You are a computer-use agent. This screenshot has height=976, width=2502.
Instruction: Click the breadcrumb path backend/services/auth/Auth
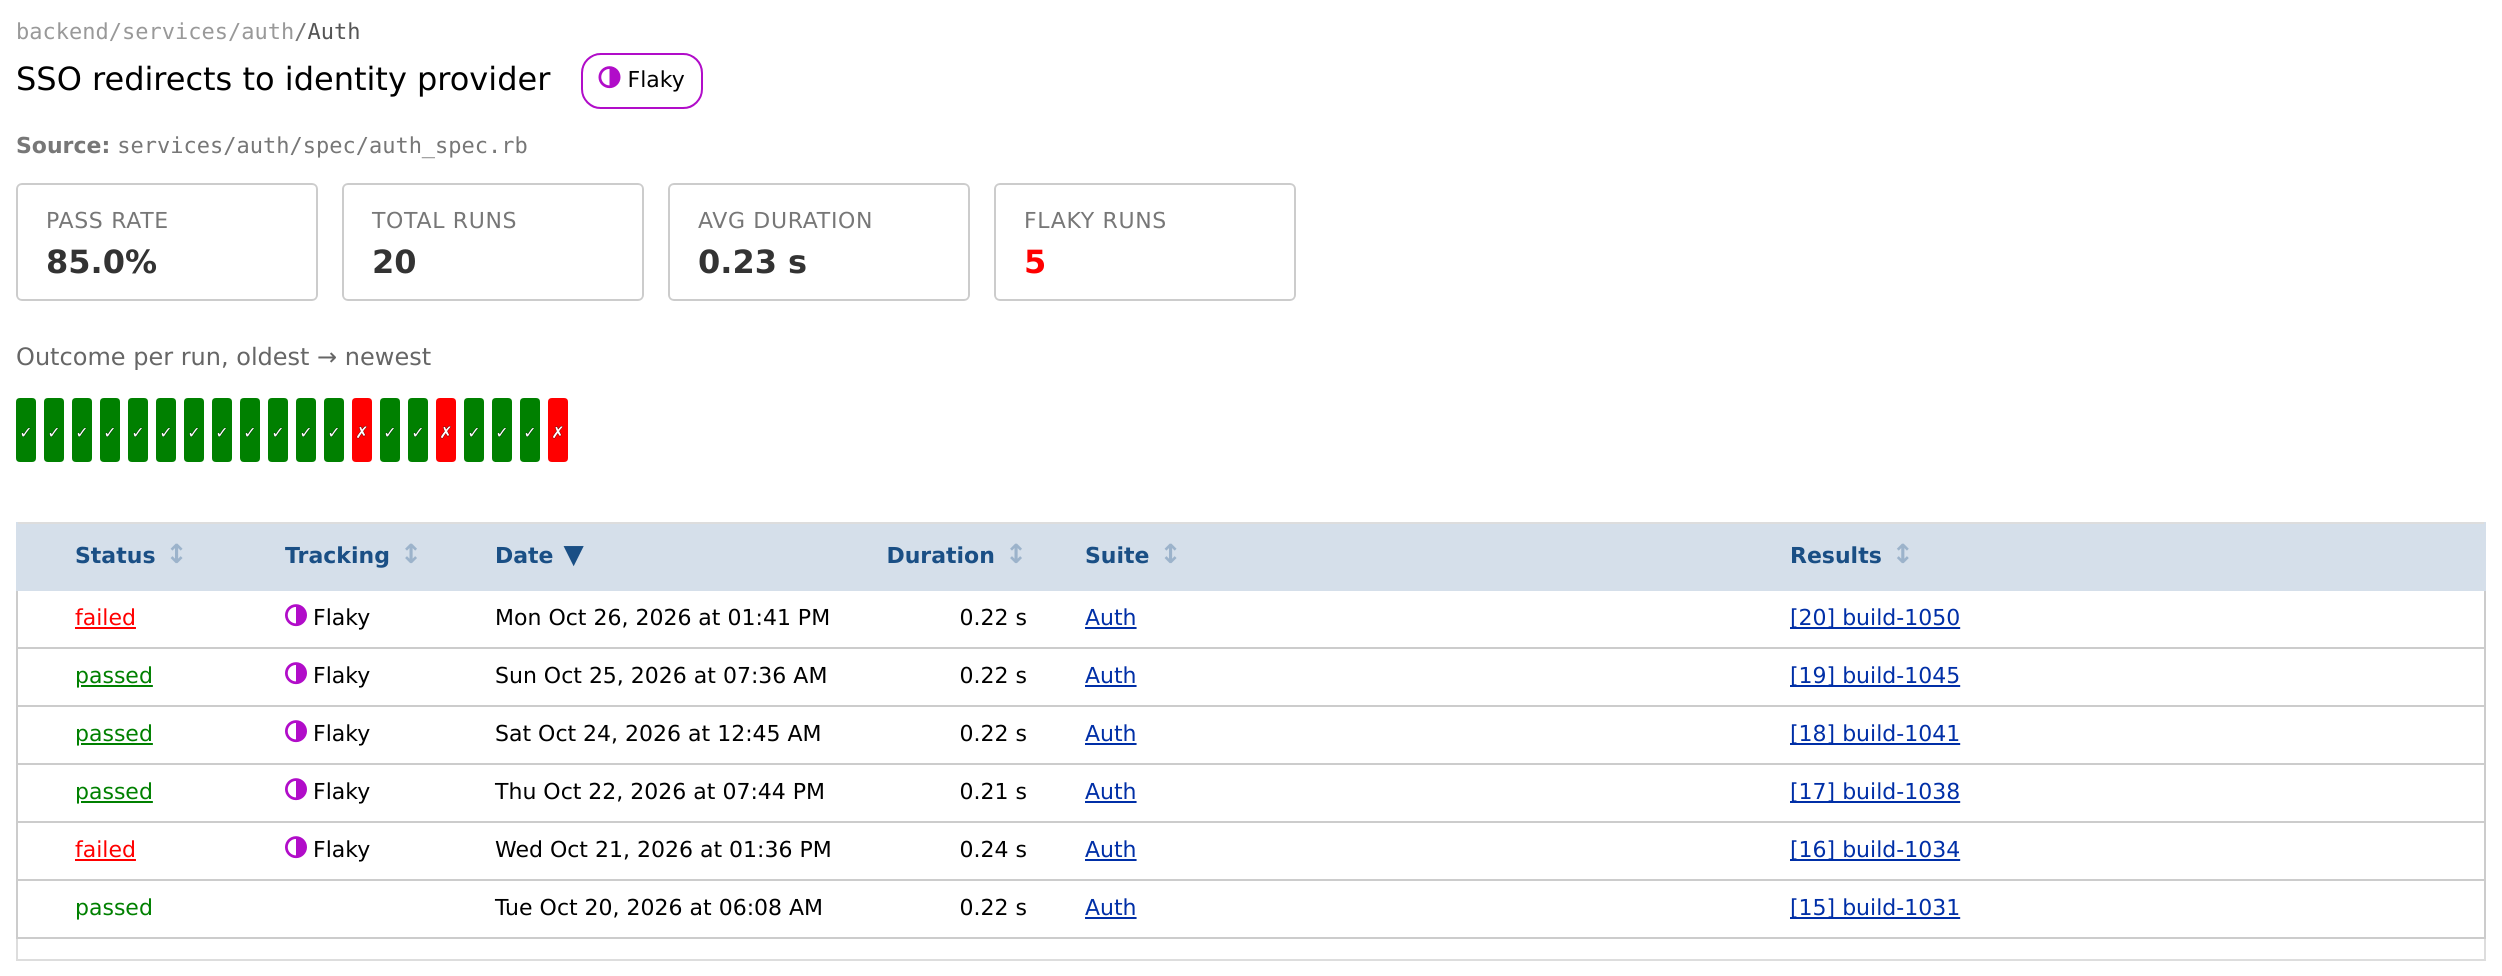[x=188, y=32]
